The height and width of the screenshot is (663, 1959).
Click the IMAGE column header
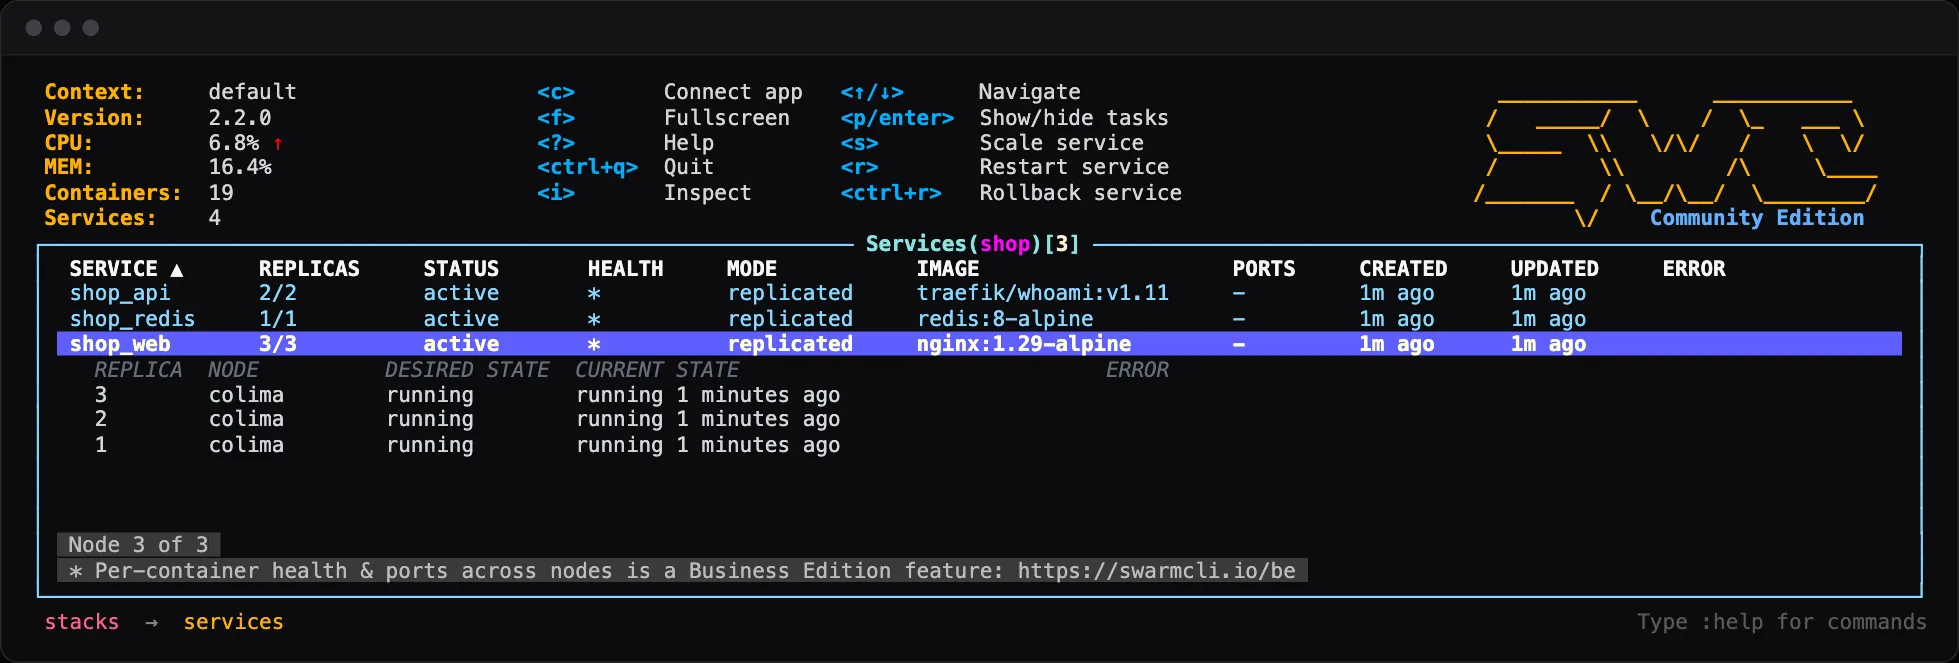[948, 269]
